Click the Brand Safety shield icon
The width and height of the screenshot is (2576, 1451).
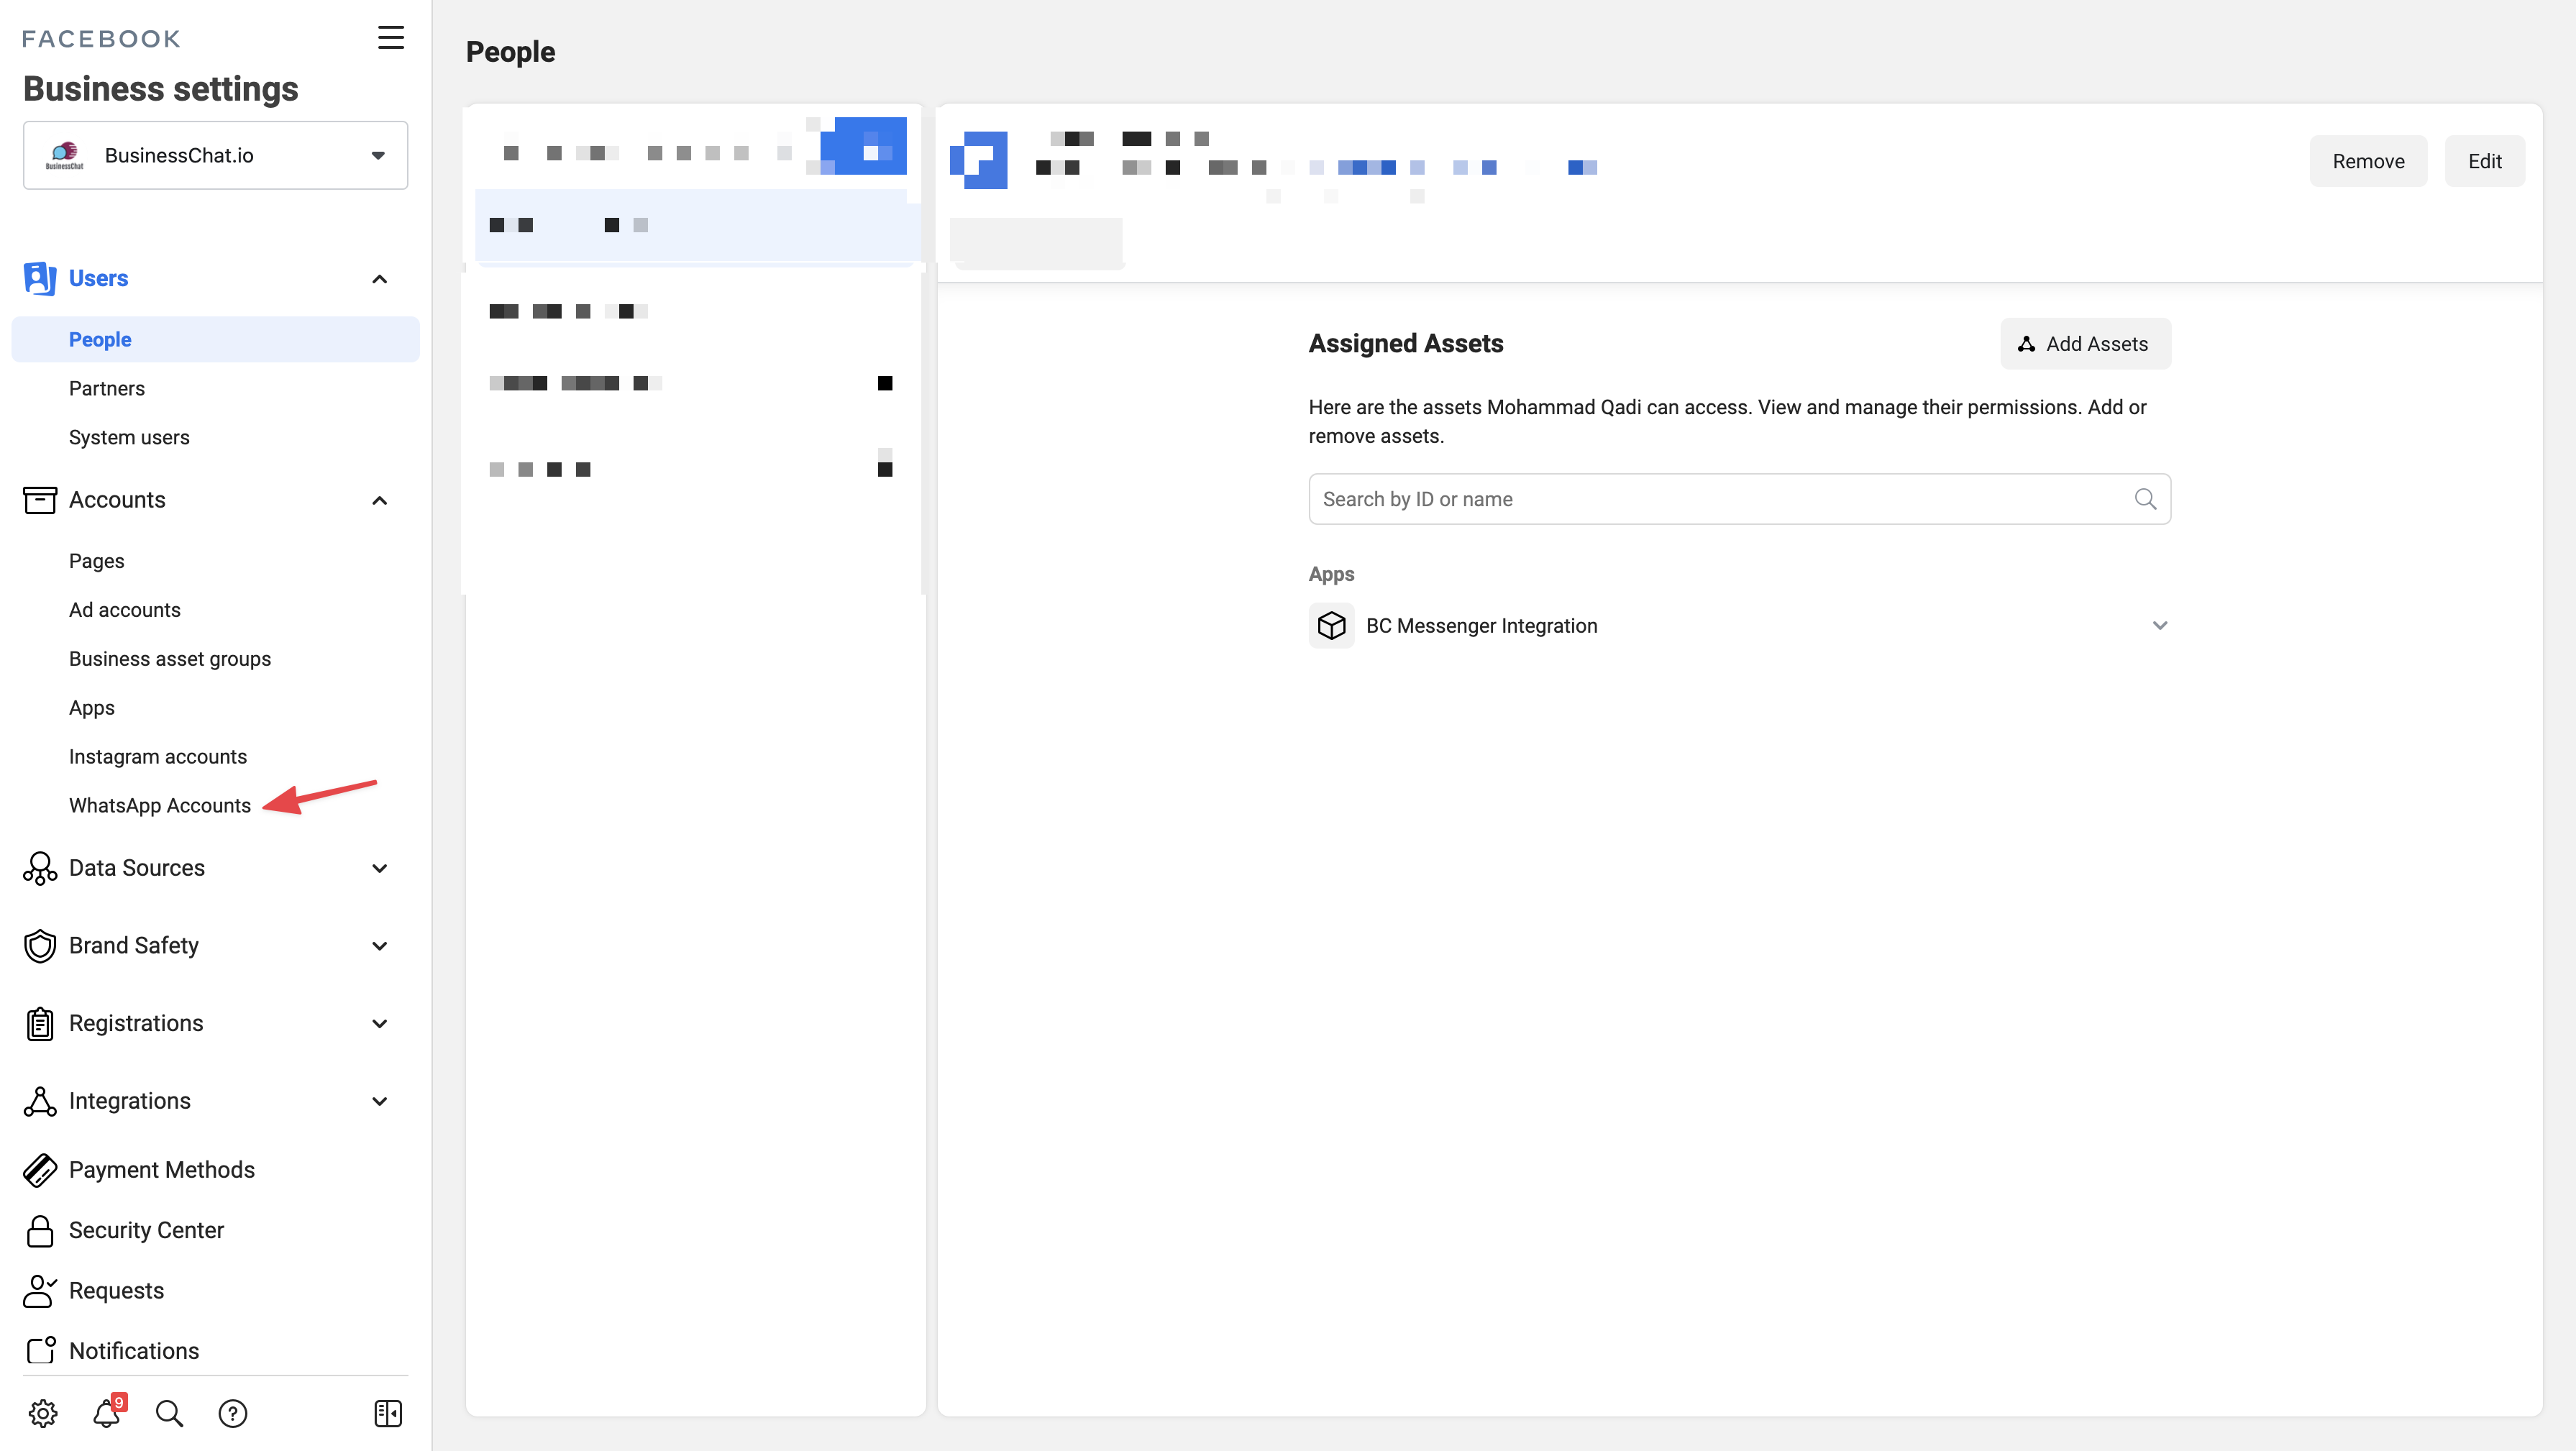[40, 946]
